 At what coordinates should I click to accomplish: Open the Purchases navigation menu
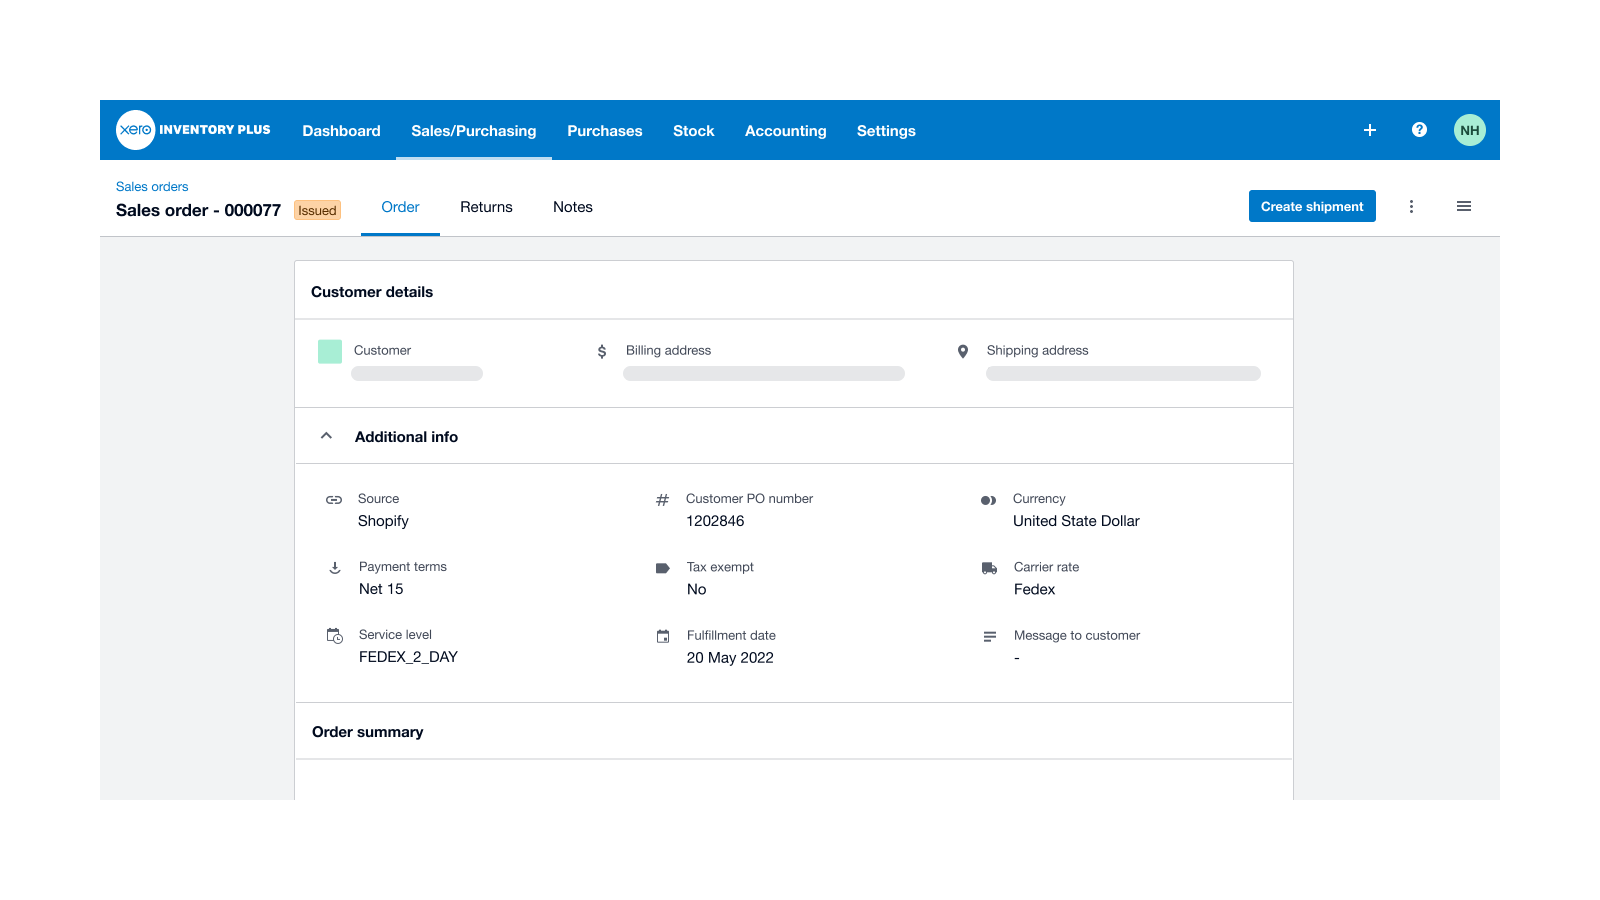tap(604, 130)
